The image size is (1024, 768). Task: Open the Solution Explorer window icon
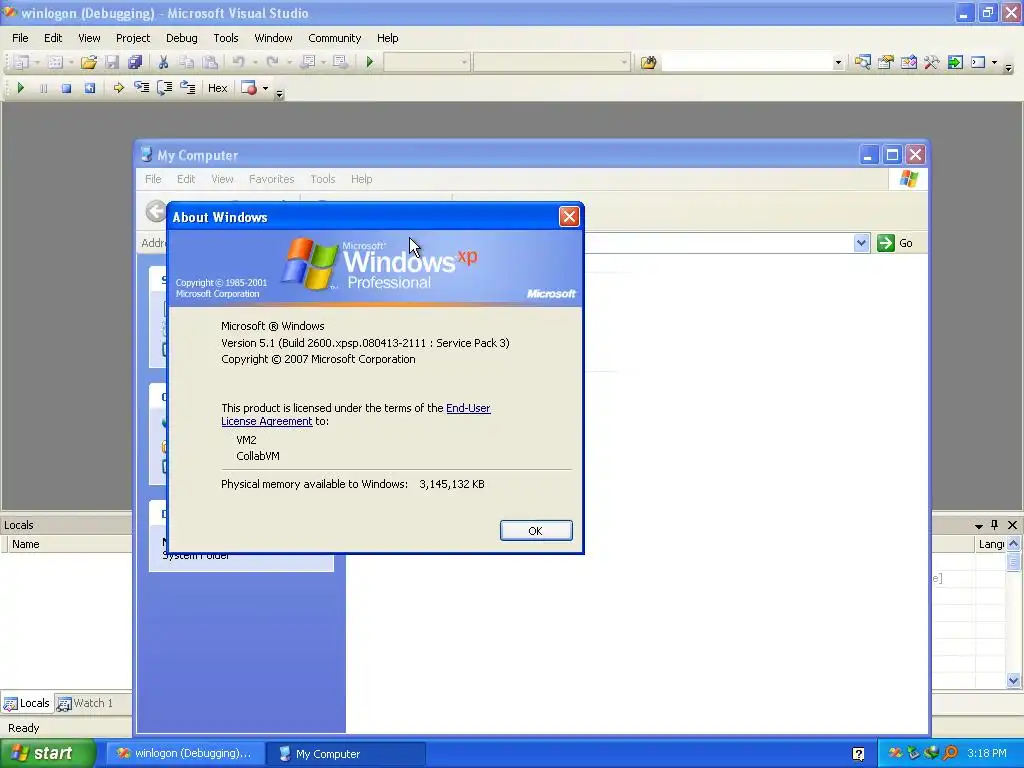863,62
